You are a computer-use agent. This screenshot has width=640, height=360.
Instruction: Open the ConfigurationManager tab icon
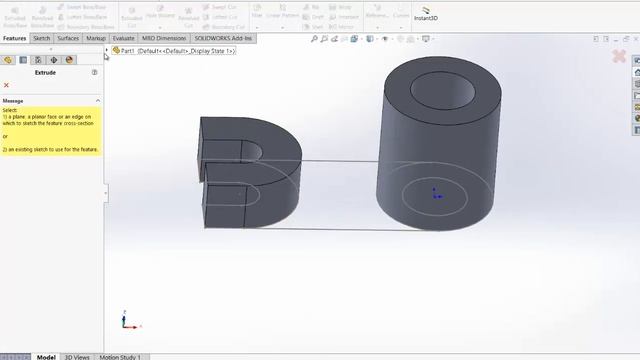38,60
